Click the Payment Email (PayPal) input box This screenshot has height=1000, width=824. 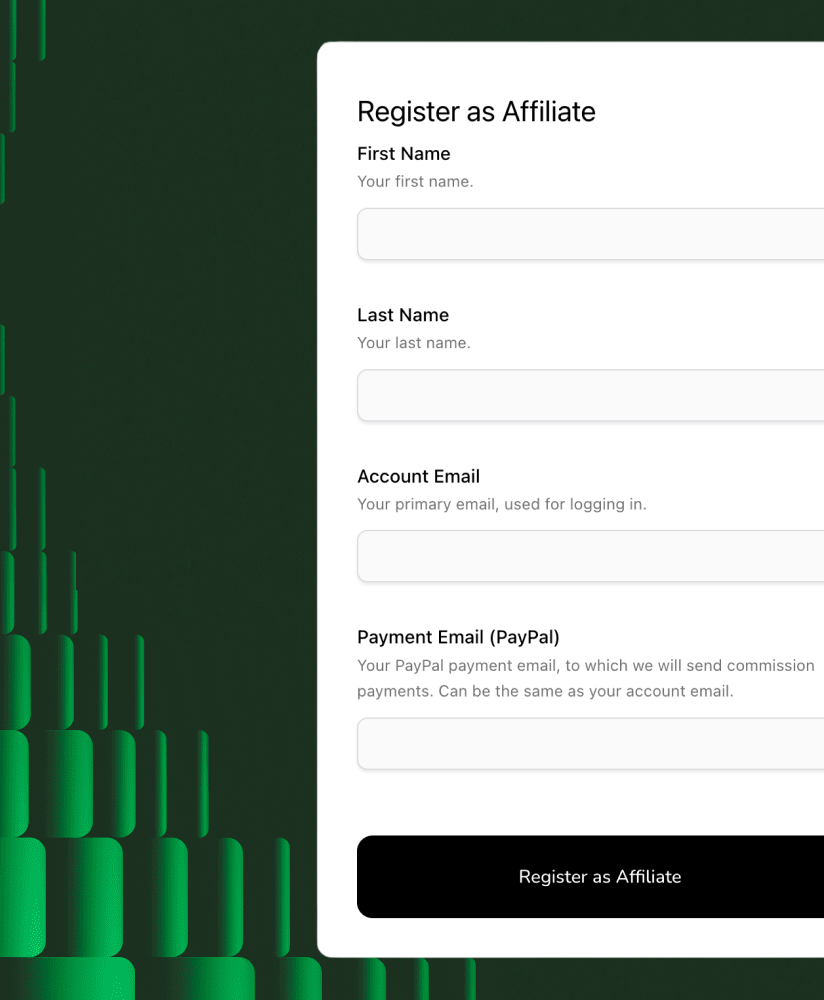pos(591,744)
